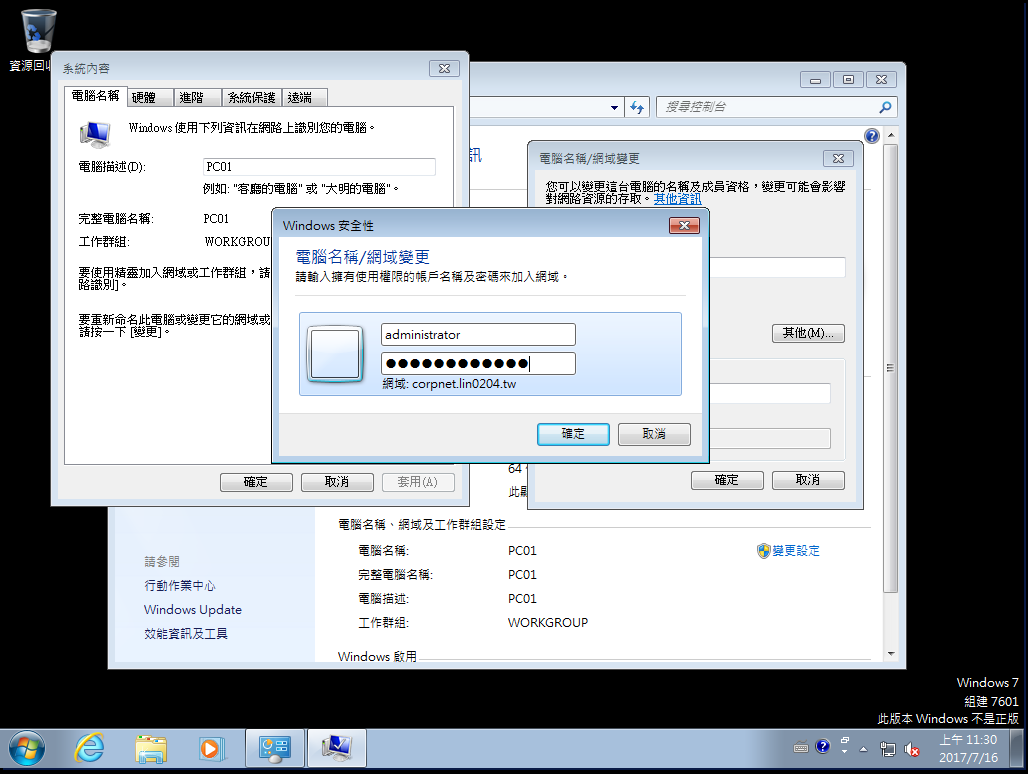Switch to the 系統保護 tab
The width and height of the screenshot is (1028, 774).
coord(252,98)
